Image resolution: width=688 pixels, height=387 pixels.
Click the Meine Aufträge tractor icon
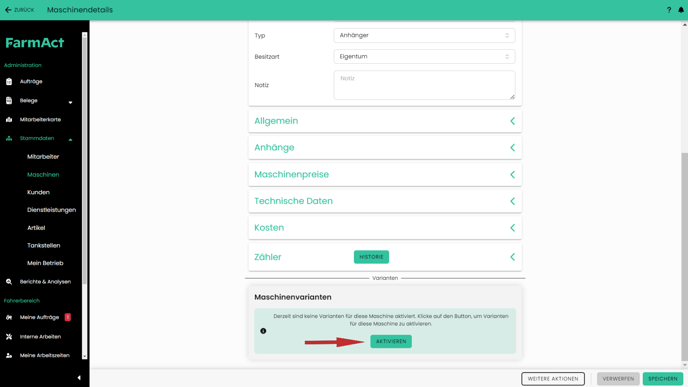pos(9,317)
